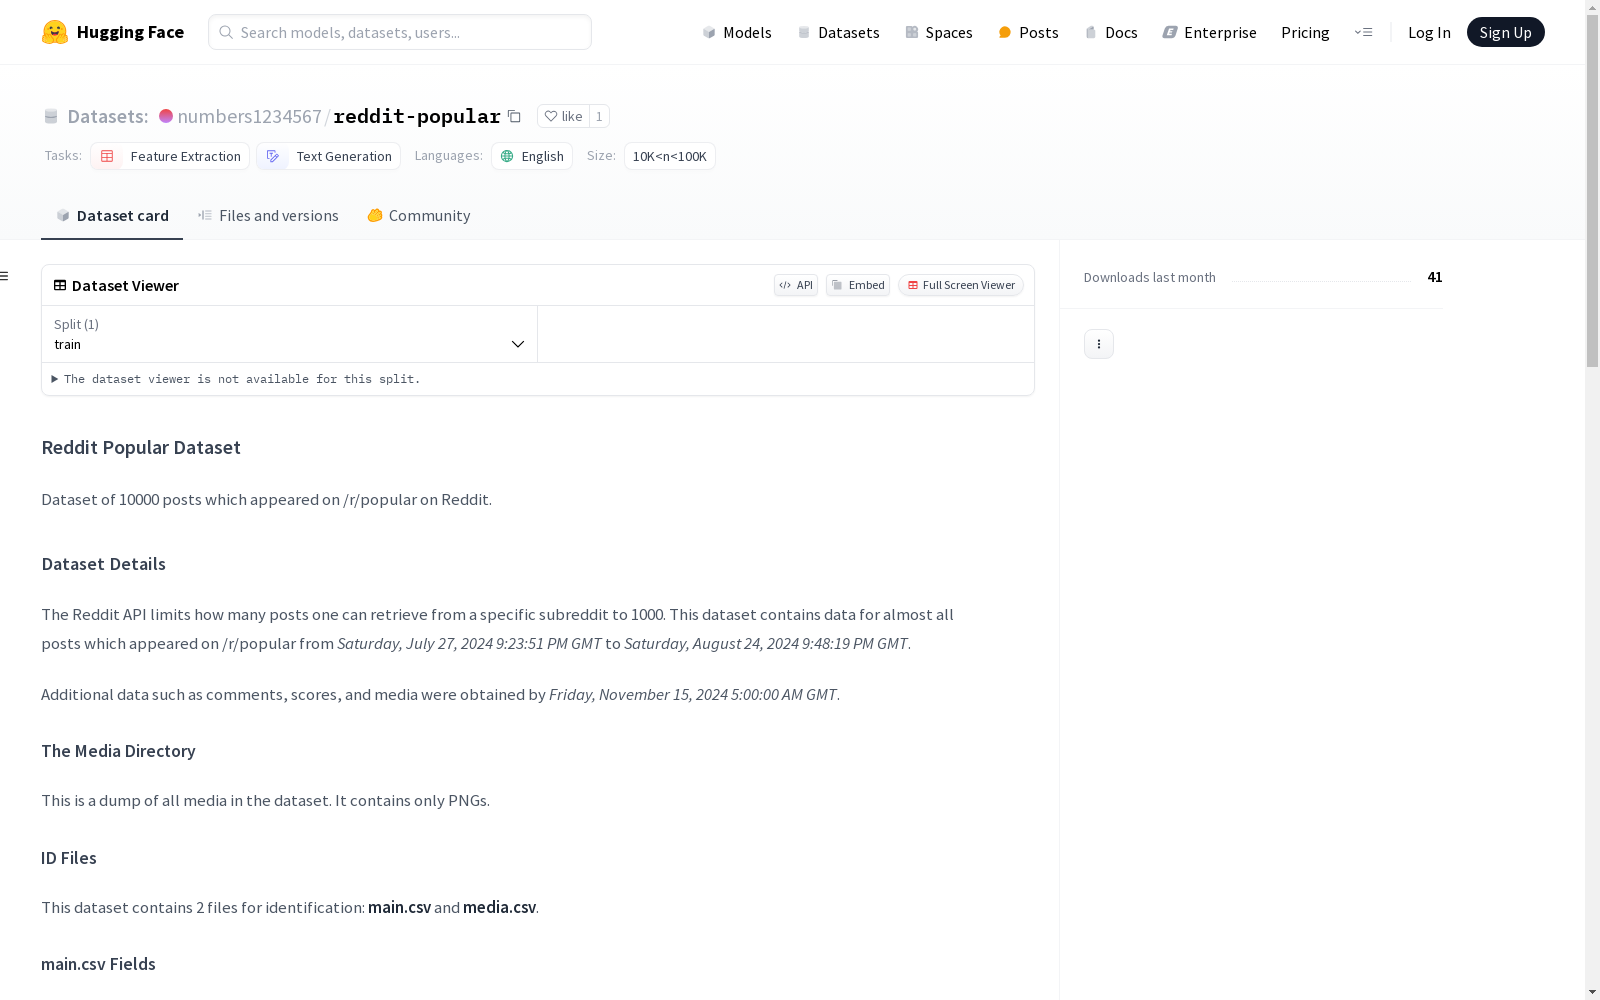Viewport: 1600px width, 1000px height.
Task: Click the Datasets stack icon beside the title
Action: [x=51, y=116]
